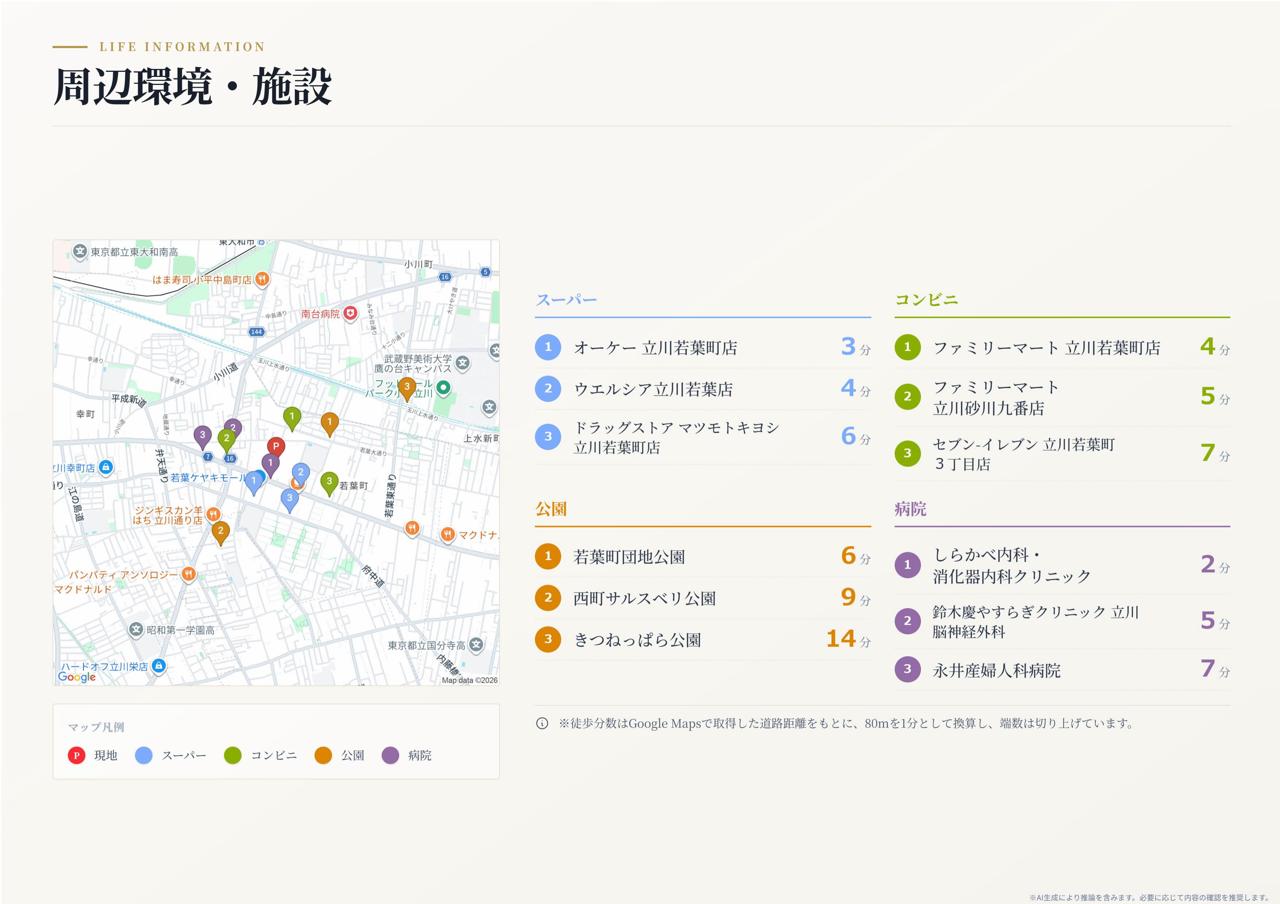Click badge 2 next to ファミリーマート 立川砂川九番店
Viewport: 1280px width, 904px height.
coord(907,397)
